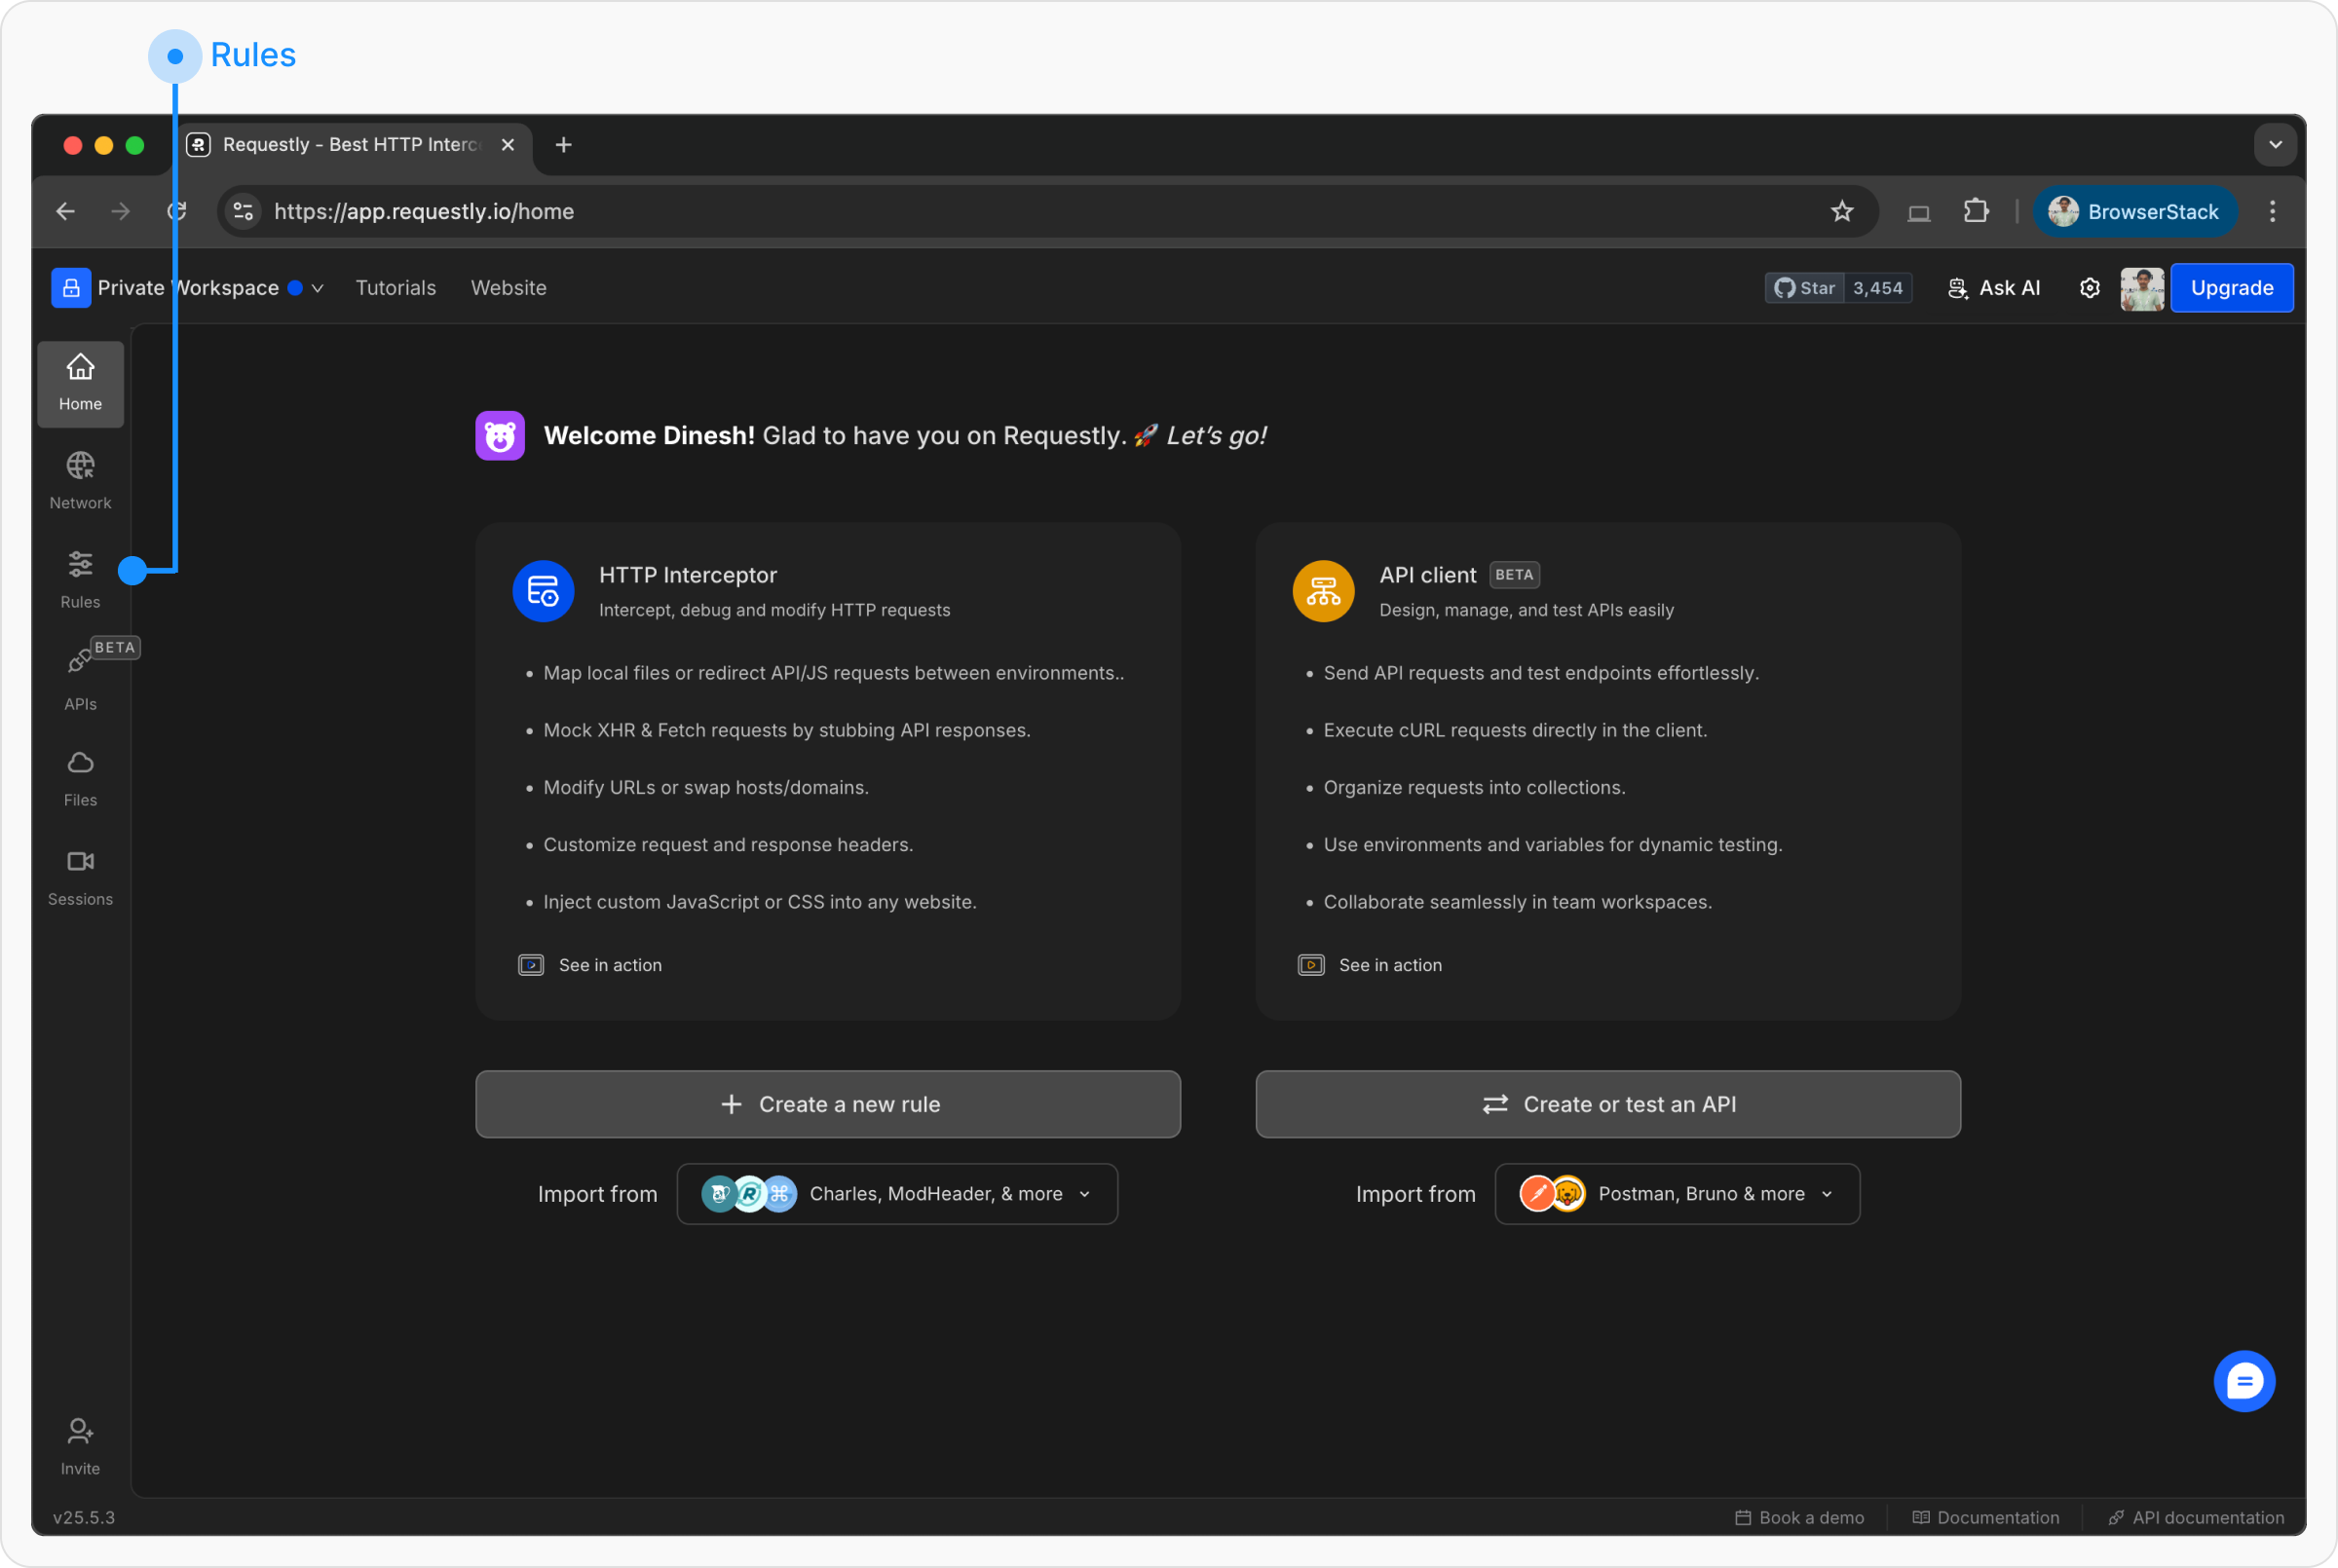
Task: Open the Sessions camera icon
Action: [x=80, y=861]
